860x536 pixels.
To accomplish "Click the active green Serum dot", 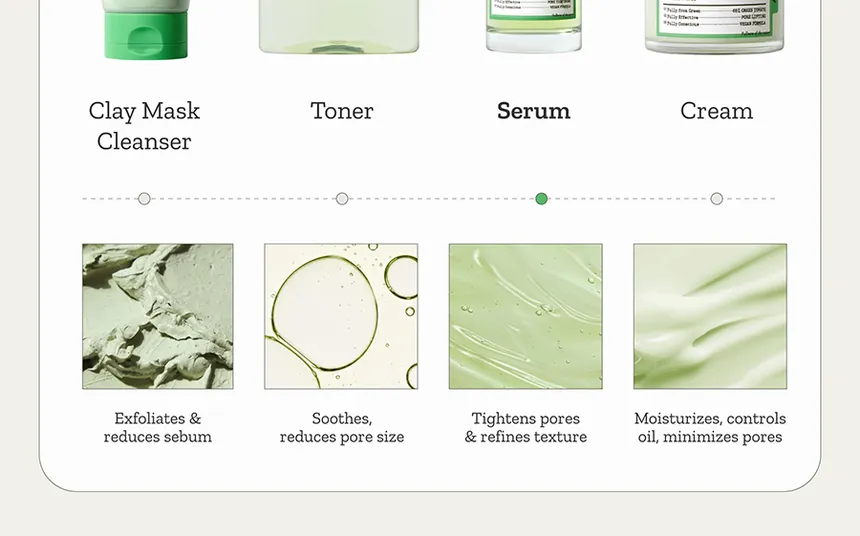I will (541, 199).
